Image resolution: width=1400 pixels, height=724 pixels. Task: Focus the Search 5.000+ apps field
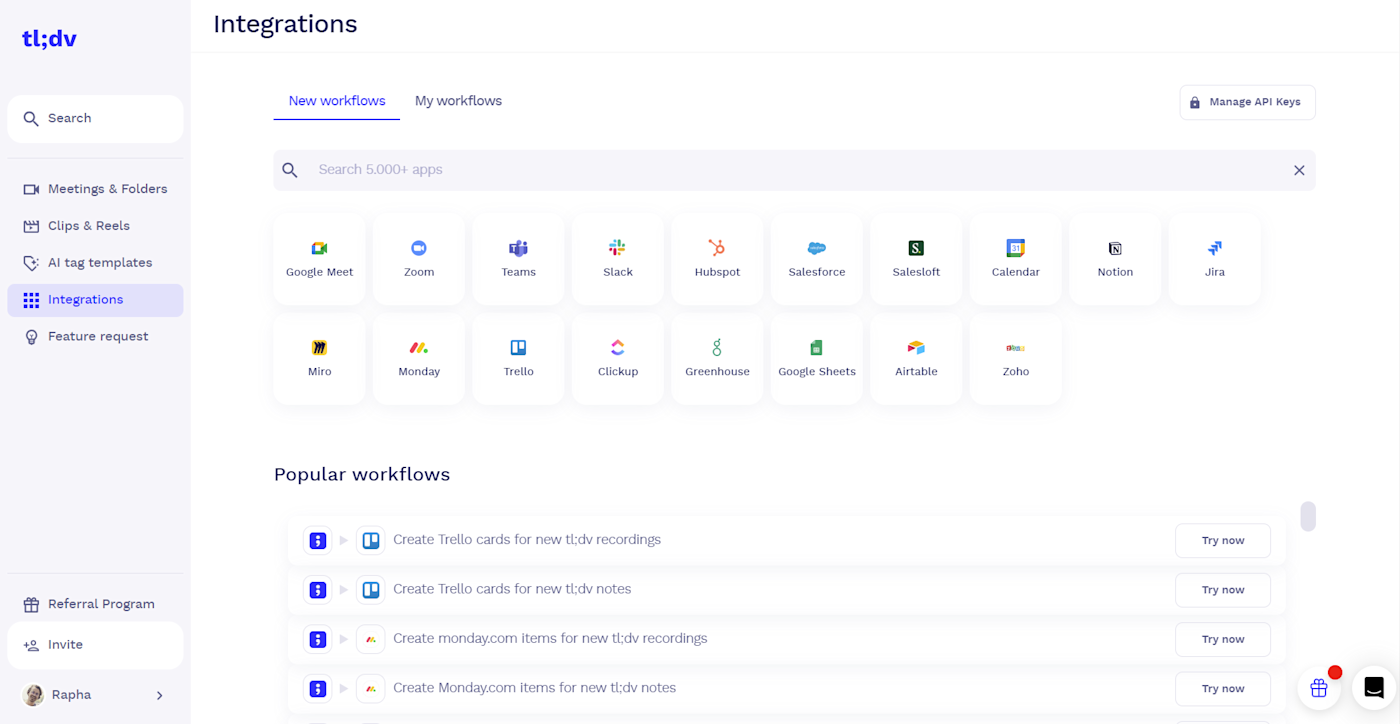click(x=794, y=170)
